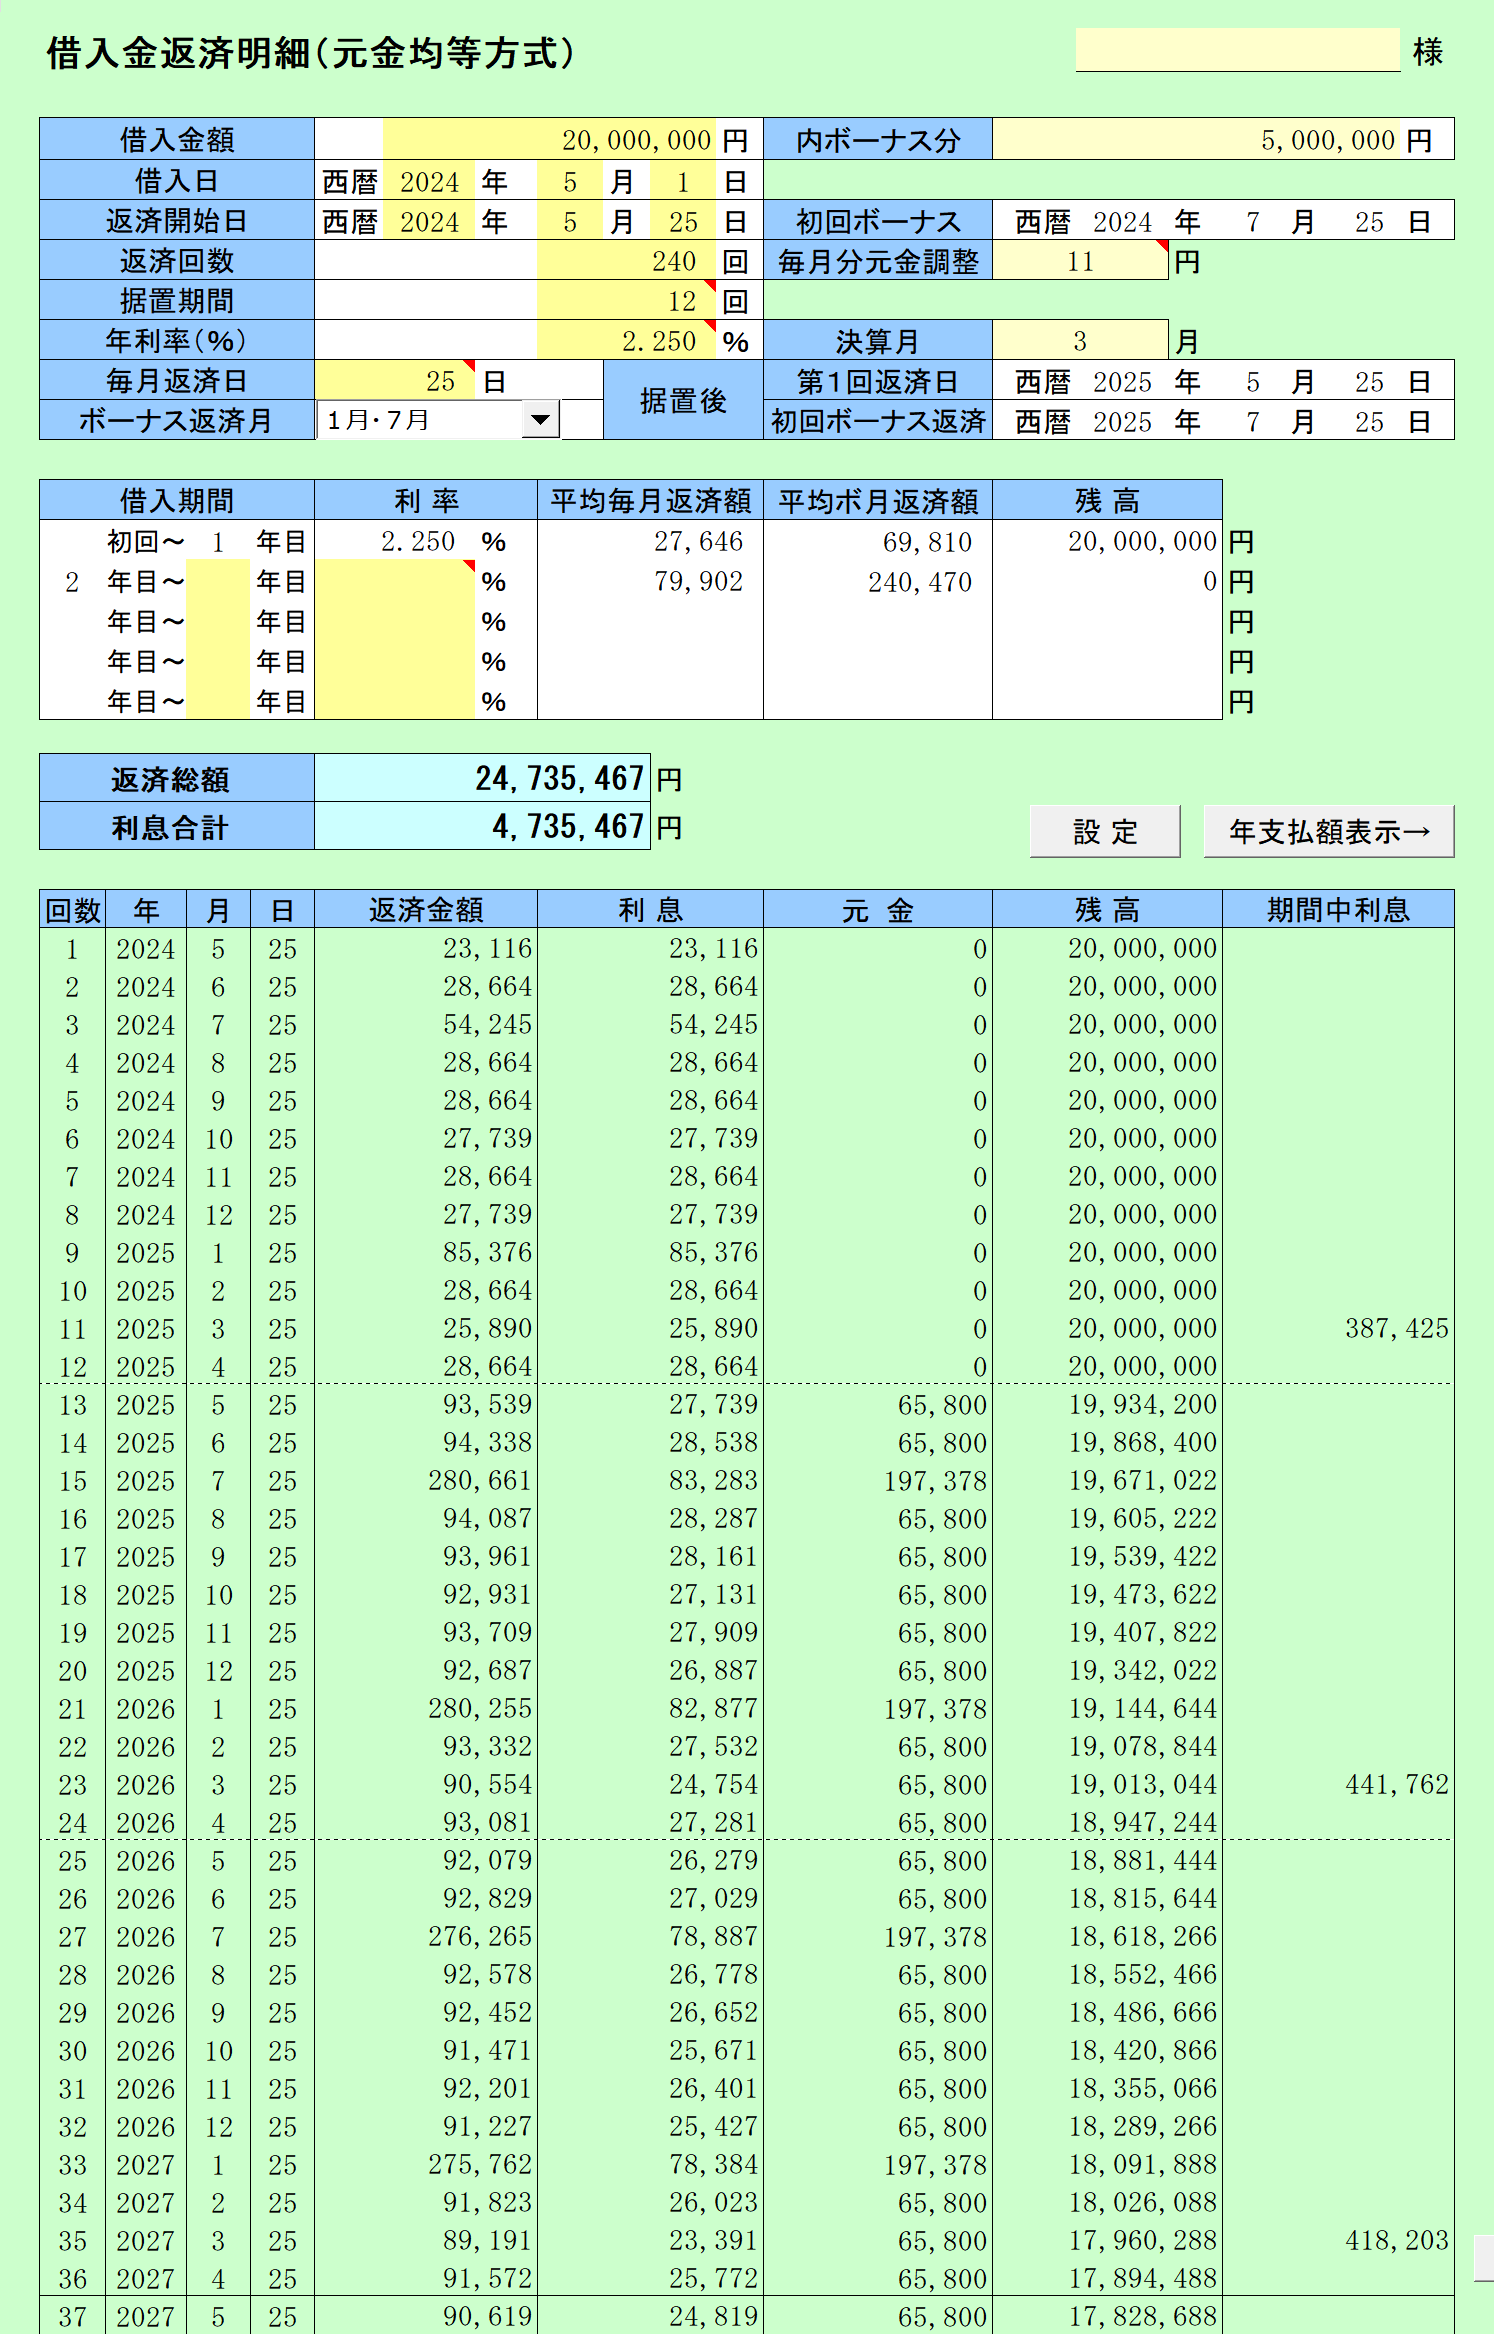Select the 年利率 cell showing 2.250
Screen dimensions: 1494x2334
pos(627,342)
